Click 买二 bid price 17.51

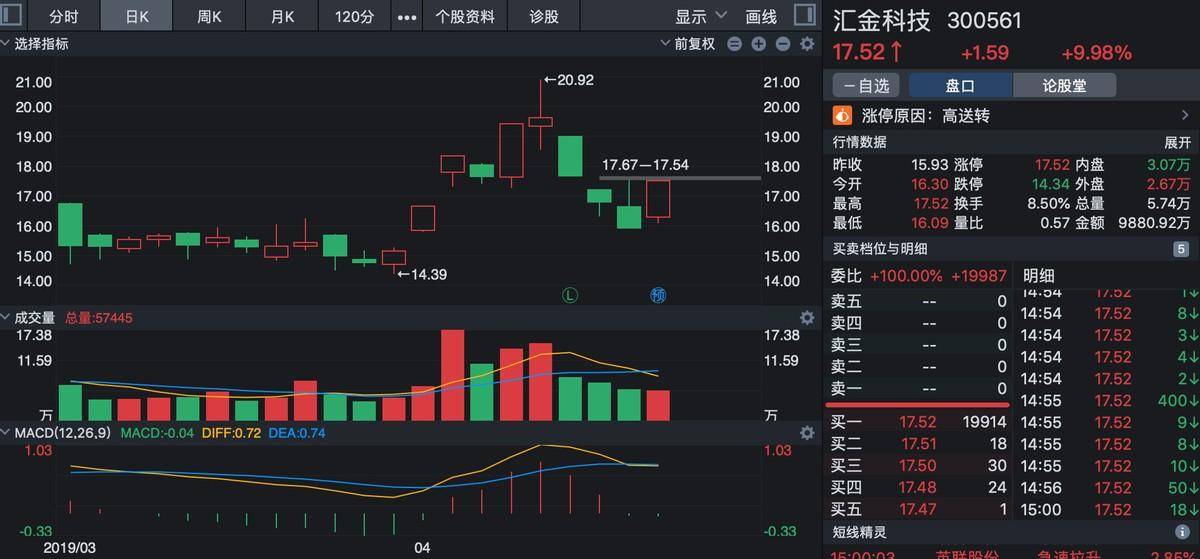(919, 444)
